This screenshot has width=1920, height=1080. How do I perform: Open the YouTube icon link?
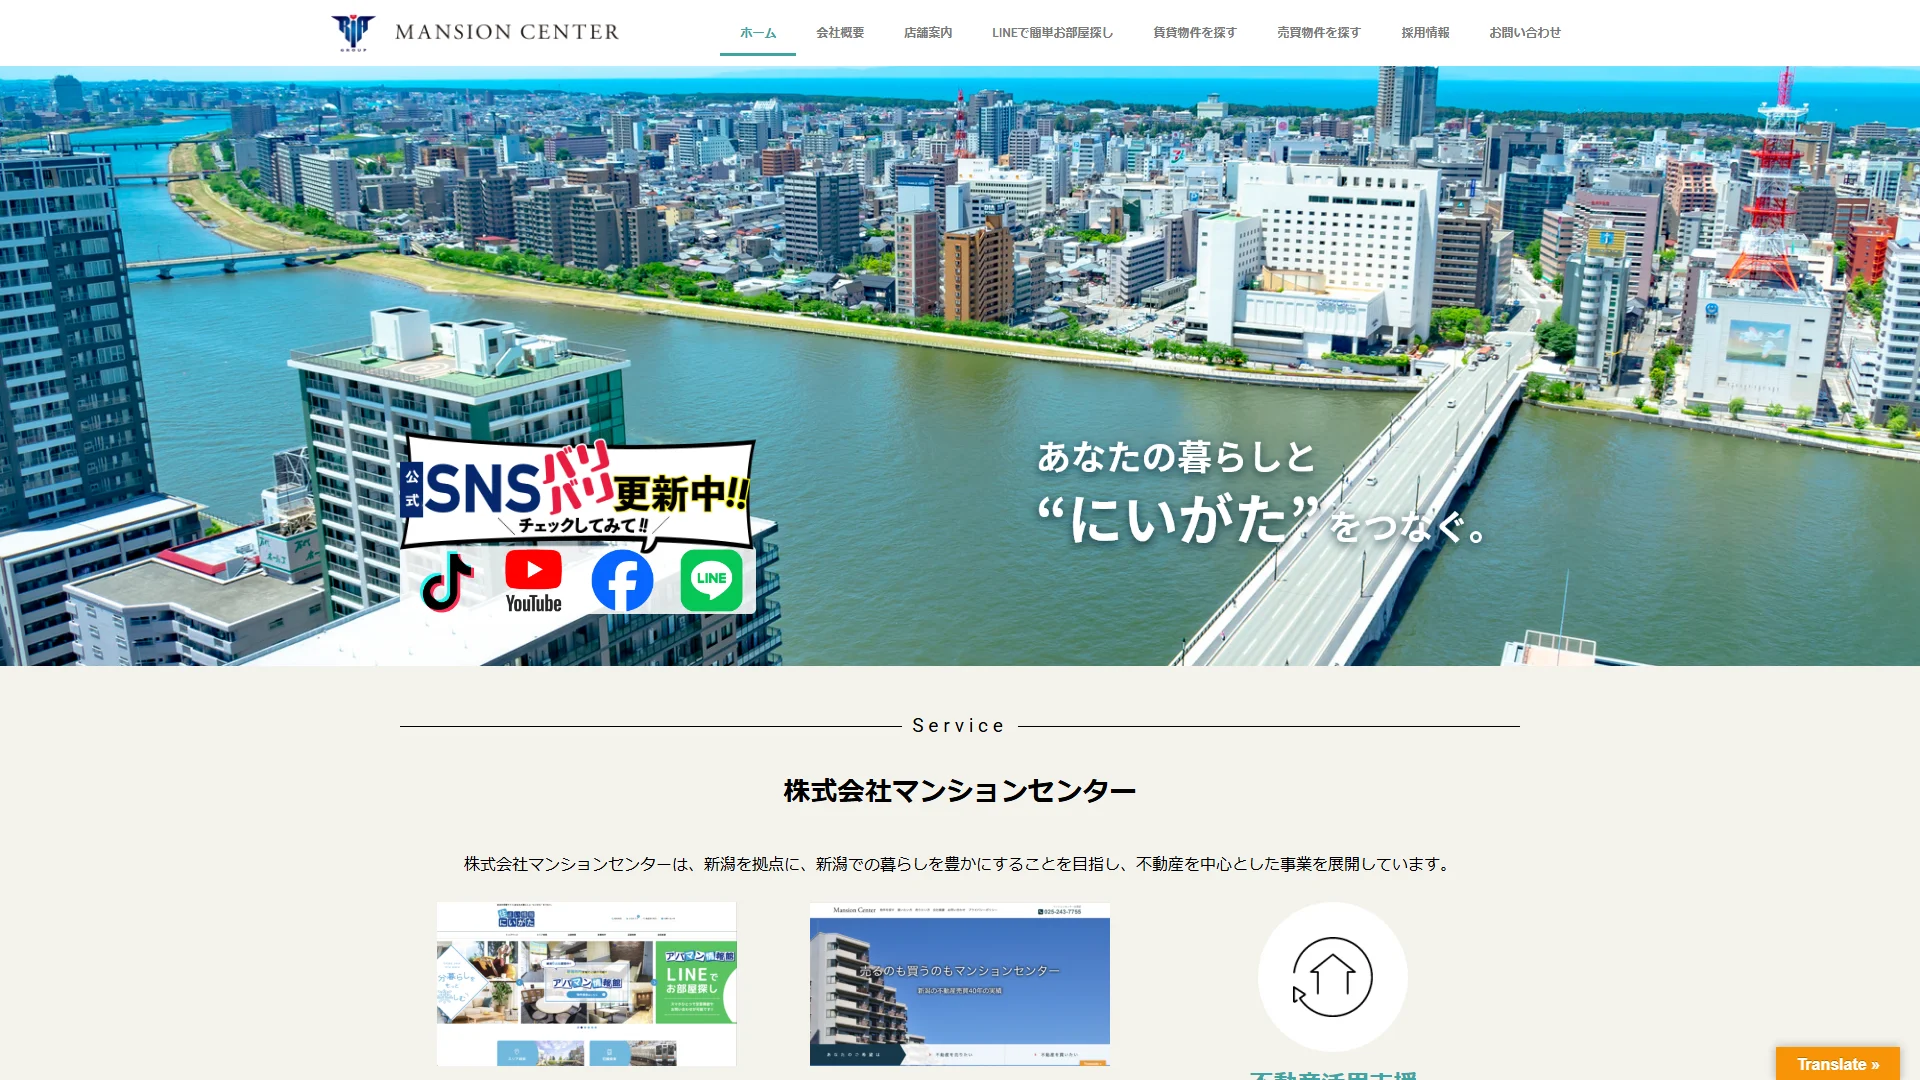pyautogui.click(x=533, y=581)
